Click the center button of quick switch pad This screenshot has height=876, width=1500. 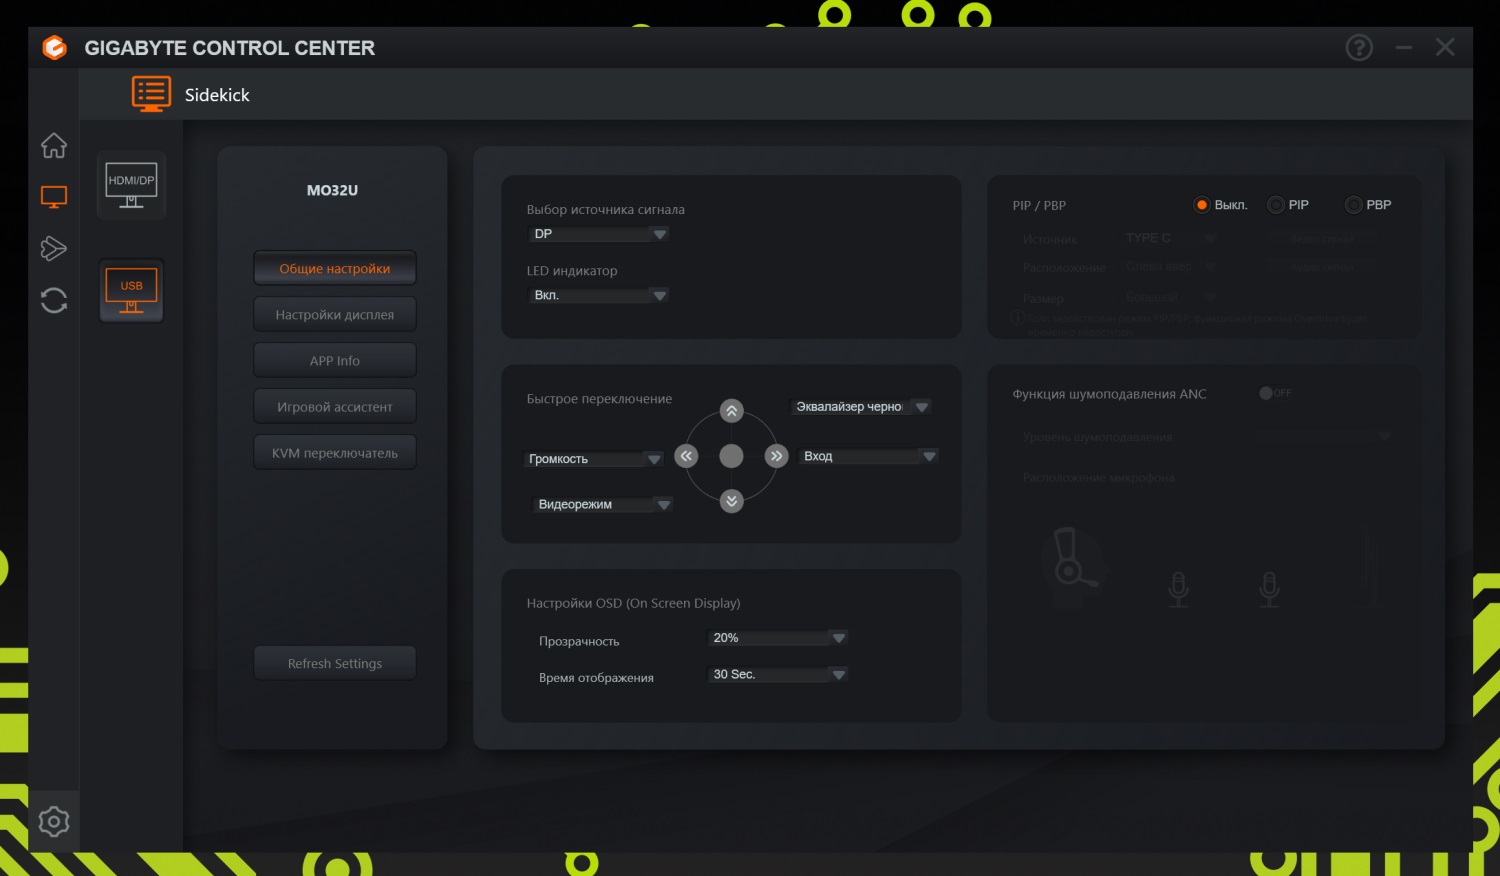tap(732, 456)
